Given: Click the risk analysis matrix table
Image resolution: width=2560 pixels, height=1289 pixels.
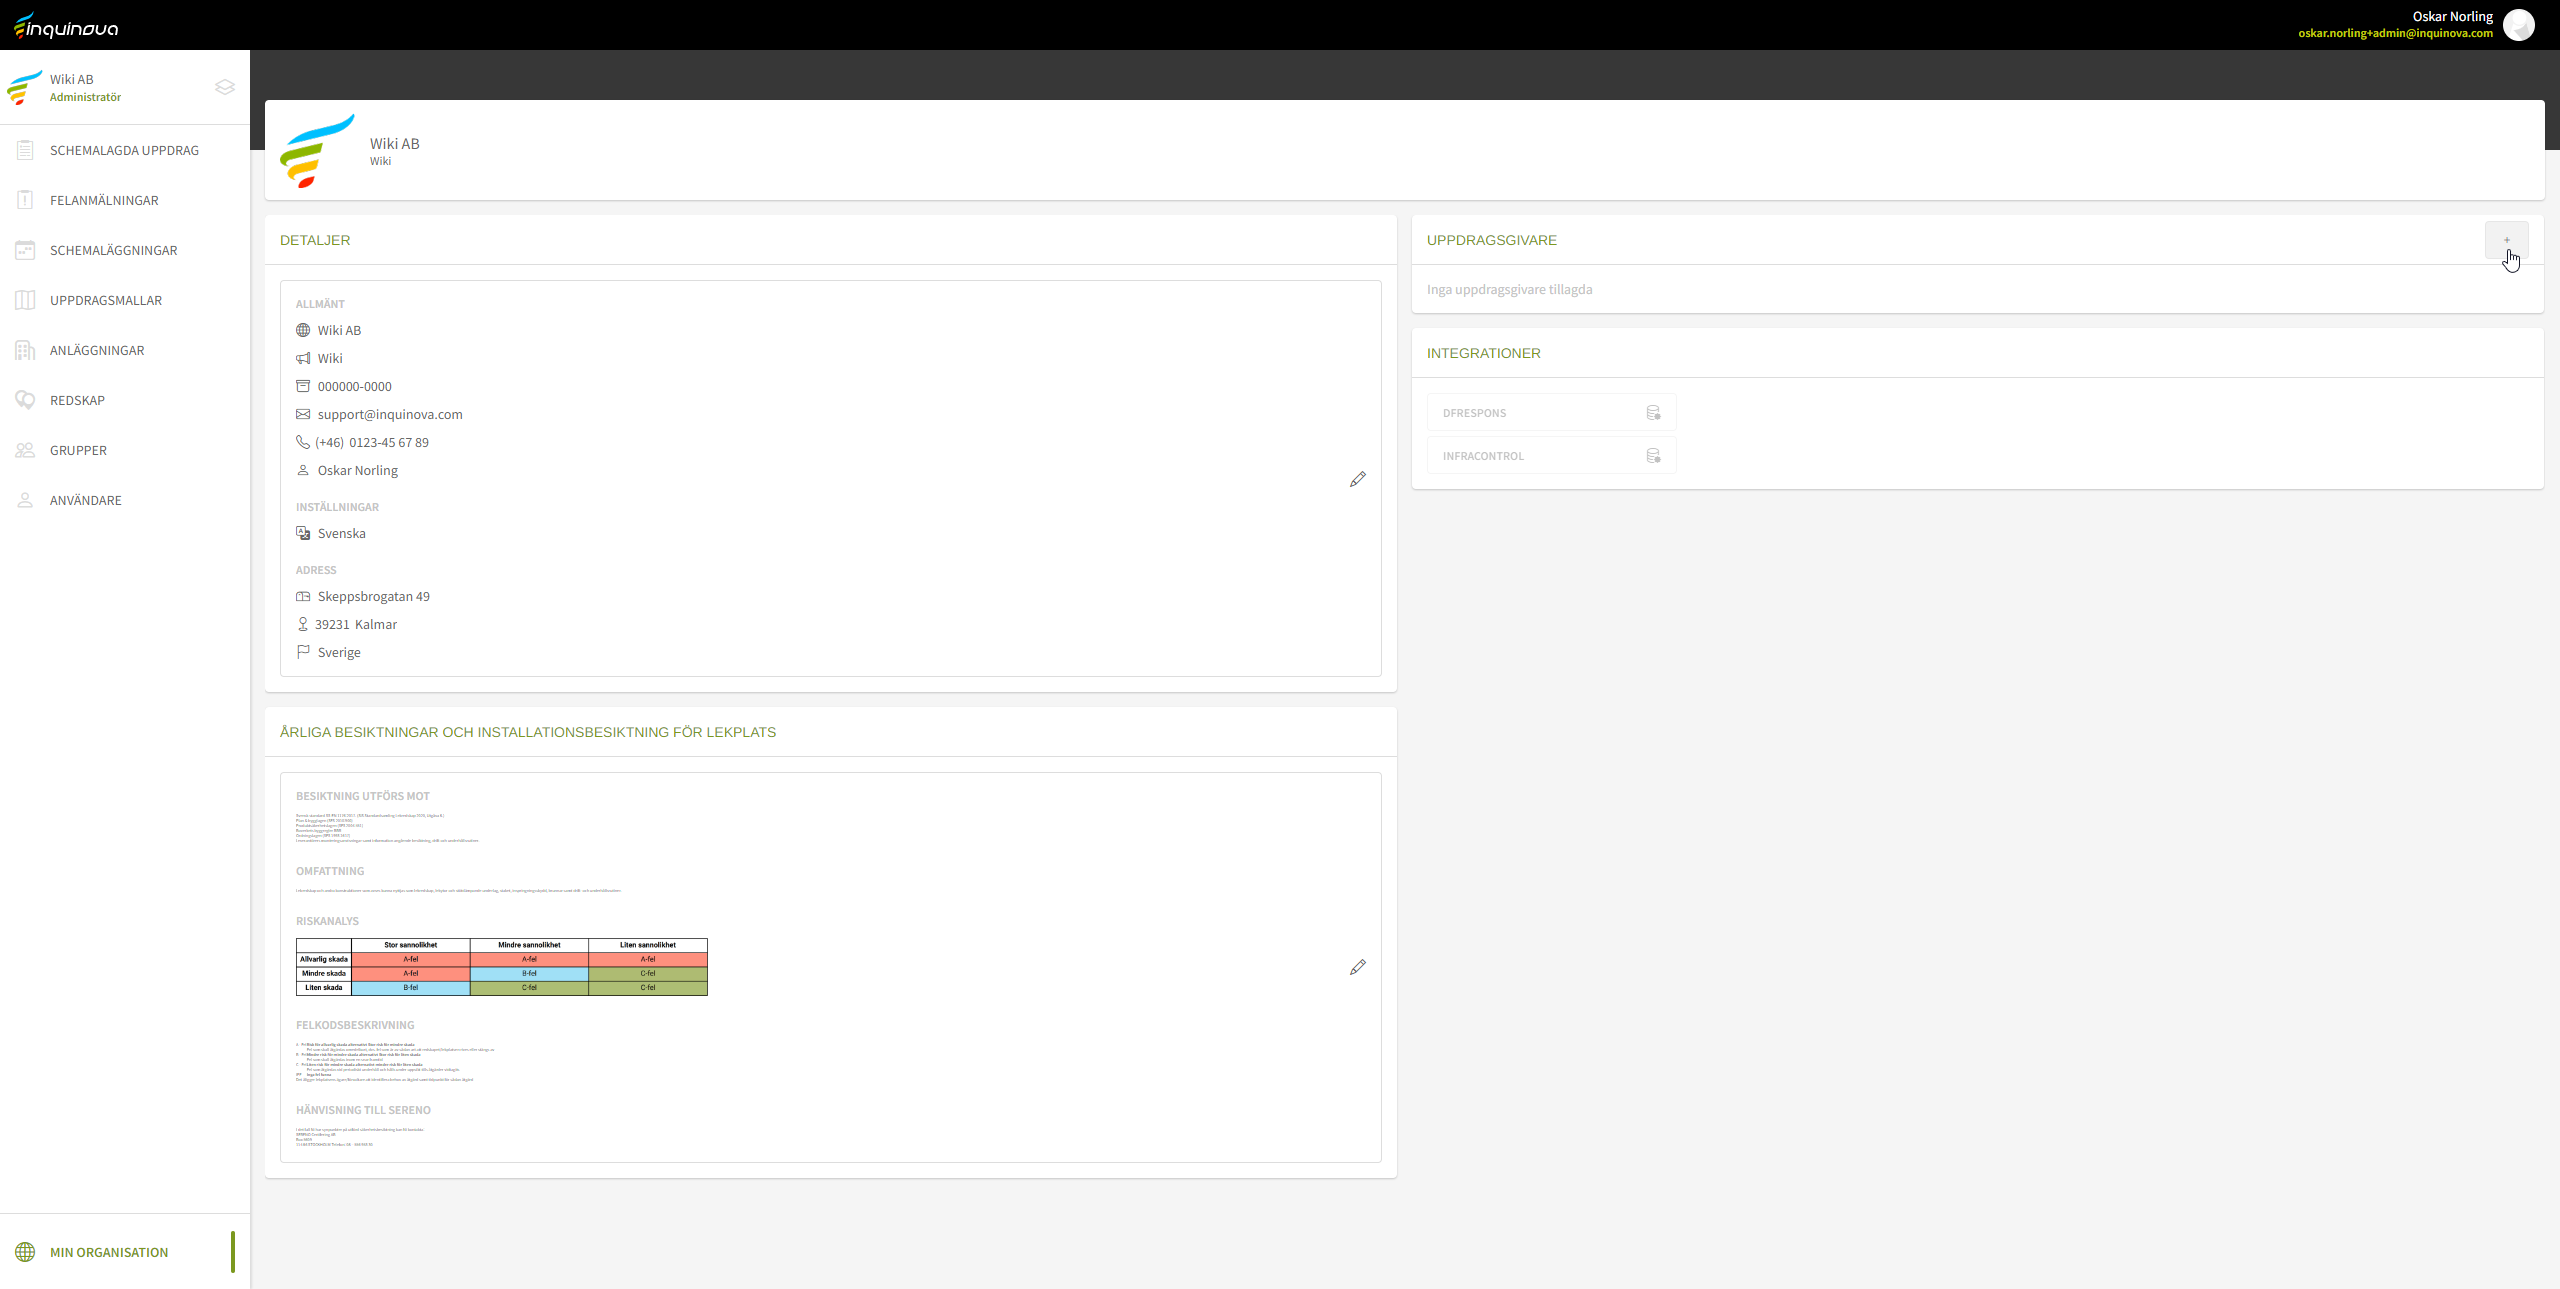Looking at the screenshot, I should click(x=501, y=967).
